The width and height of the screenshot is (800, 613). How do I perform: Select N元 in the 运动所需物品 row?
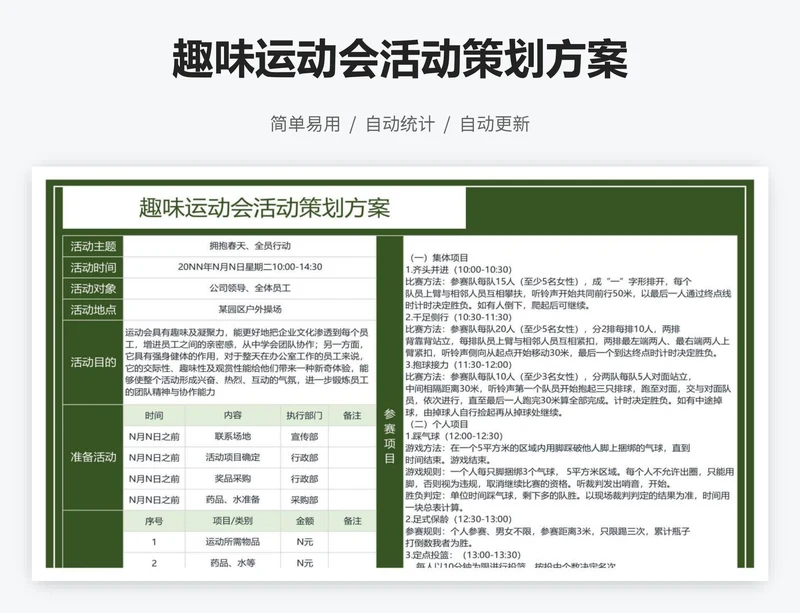pos(305,542)
